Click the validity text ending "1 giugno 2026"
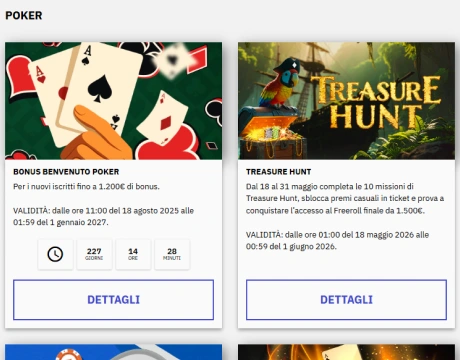The width and height of the screenshot is (460, 360). (x=337, y=241)
